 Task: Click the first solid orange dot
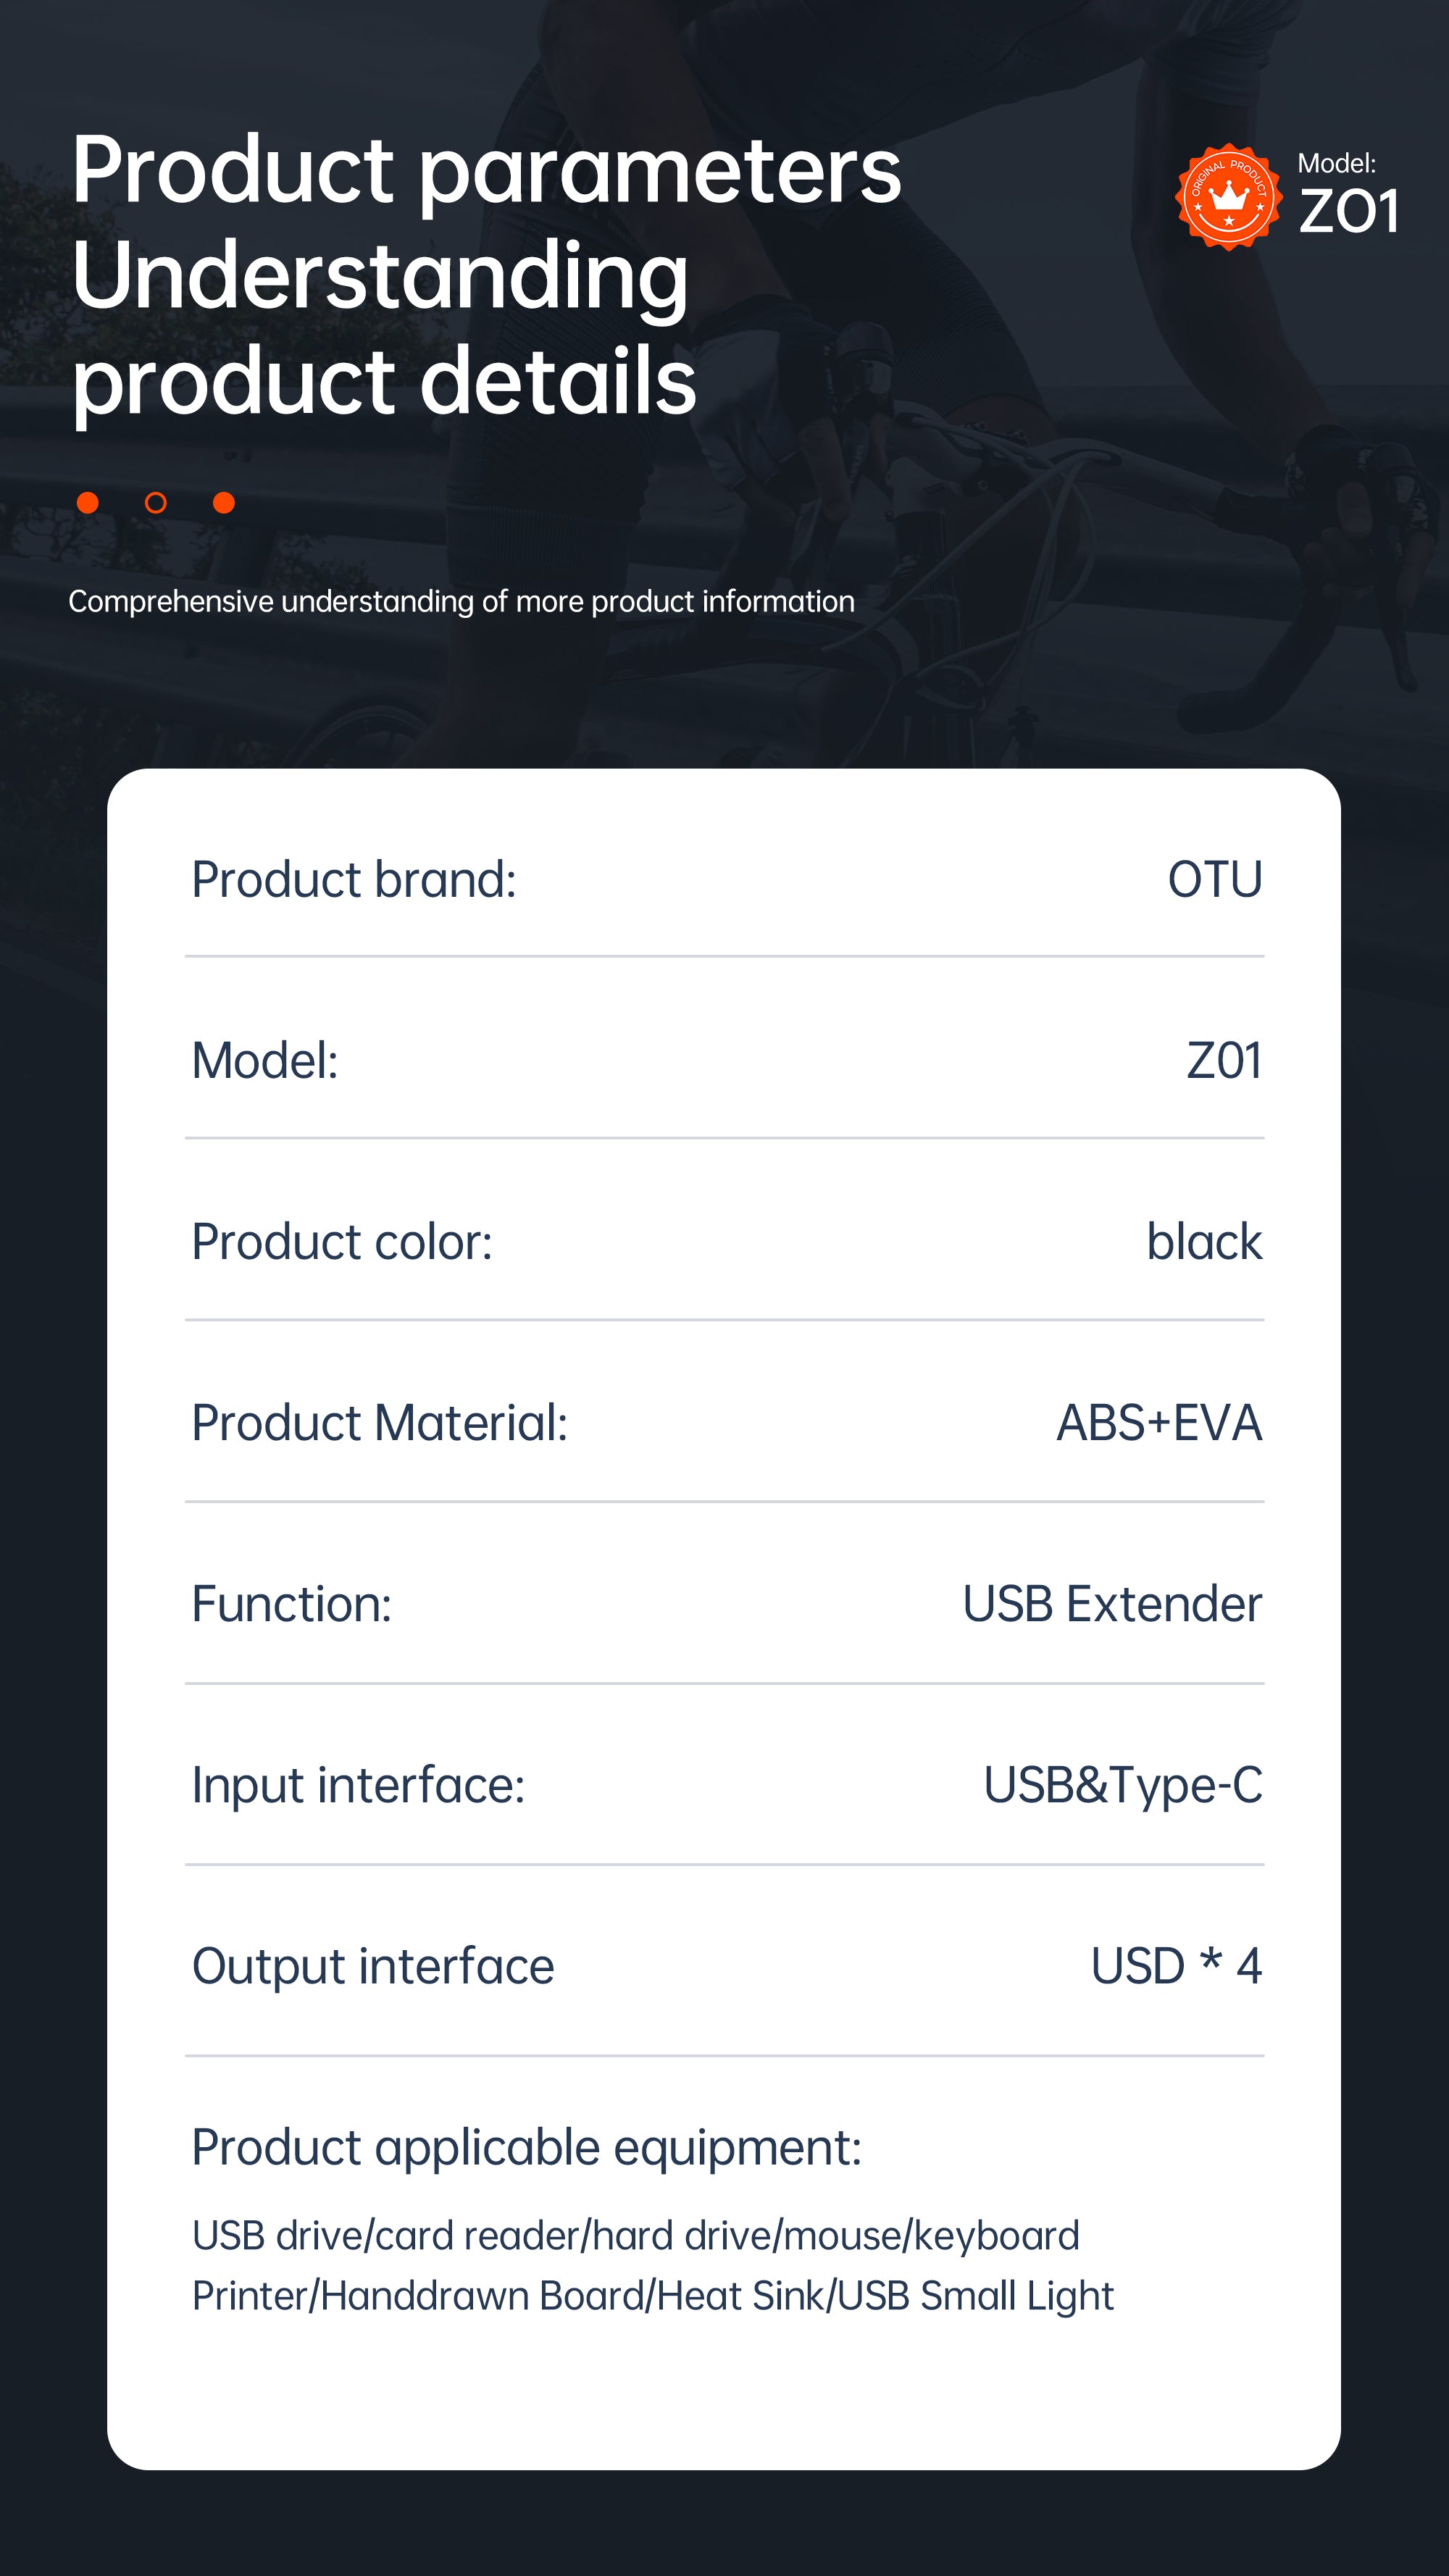[x=88, y=502]
